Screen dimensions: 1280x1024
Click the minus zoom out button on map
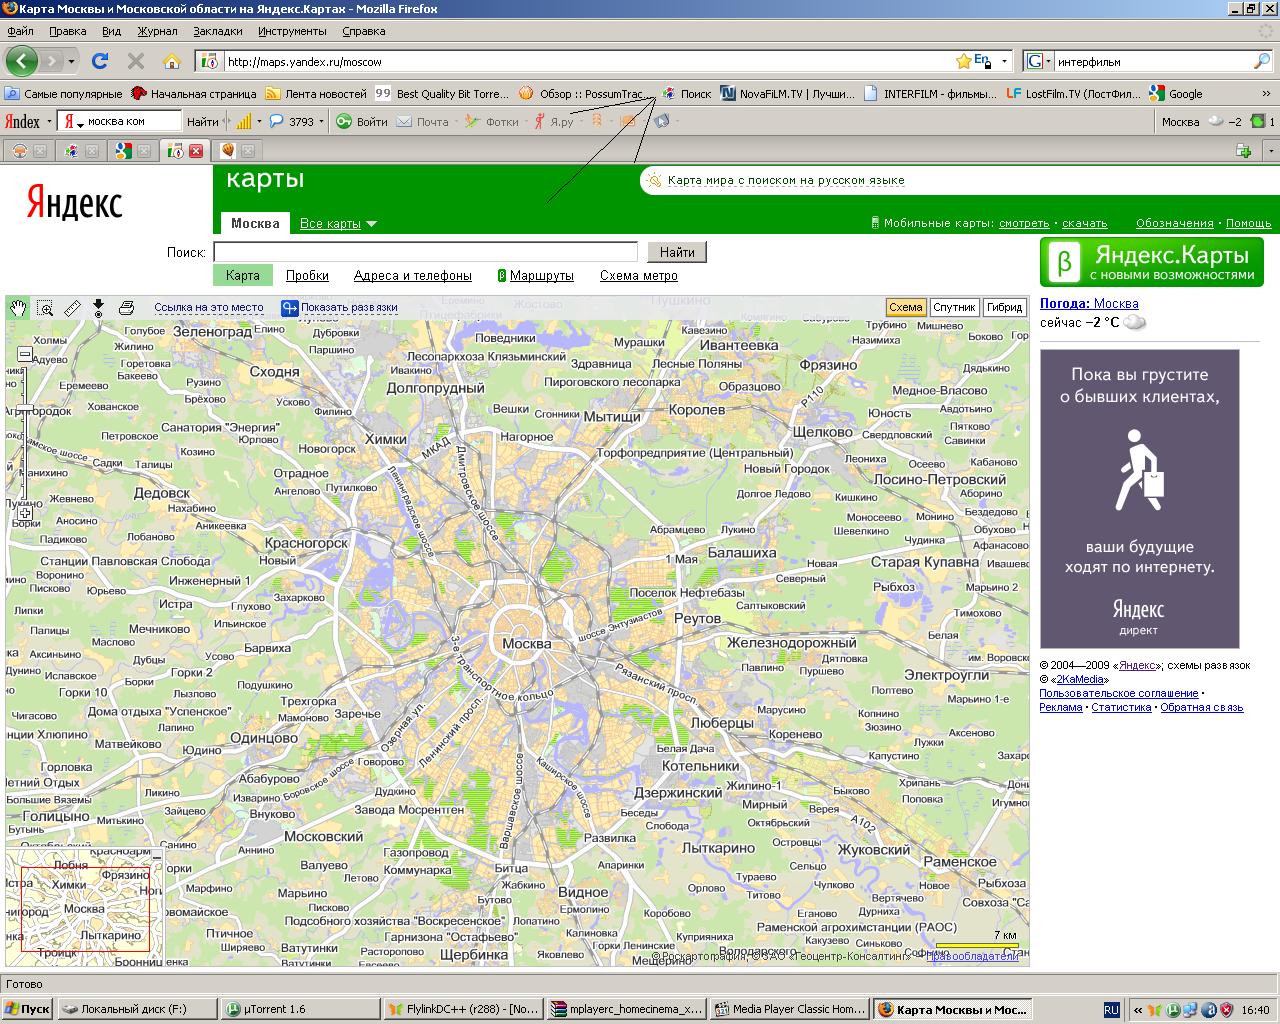coord(25,353)
